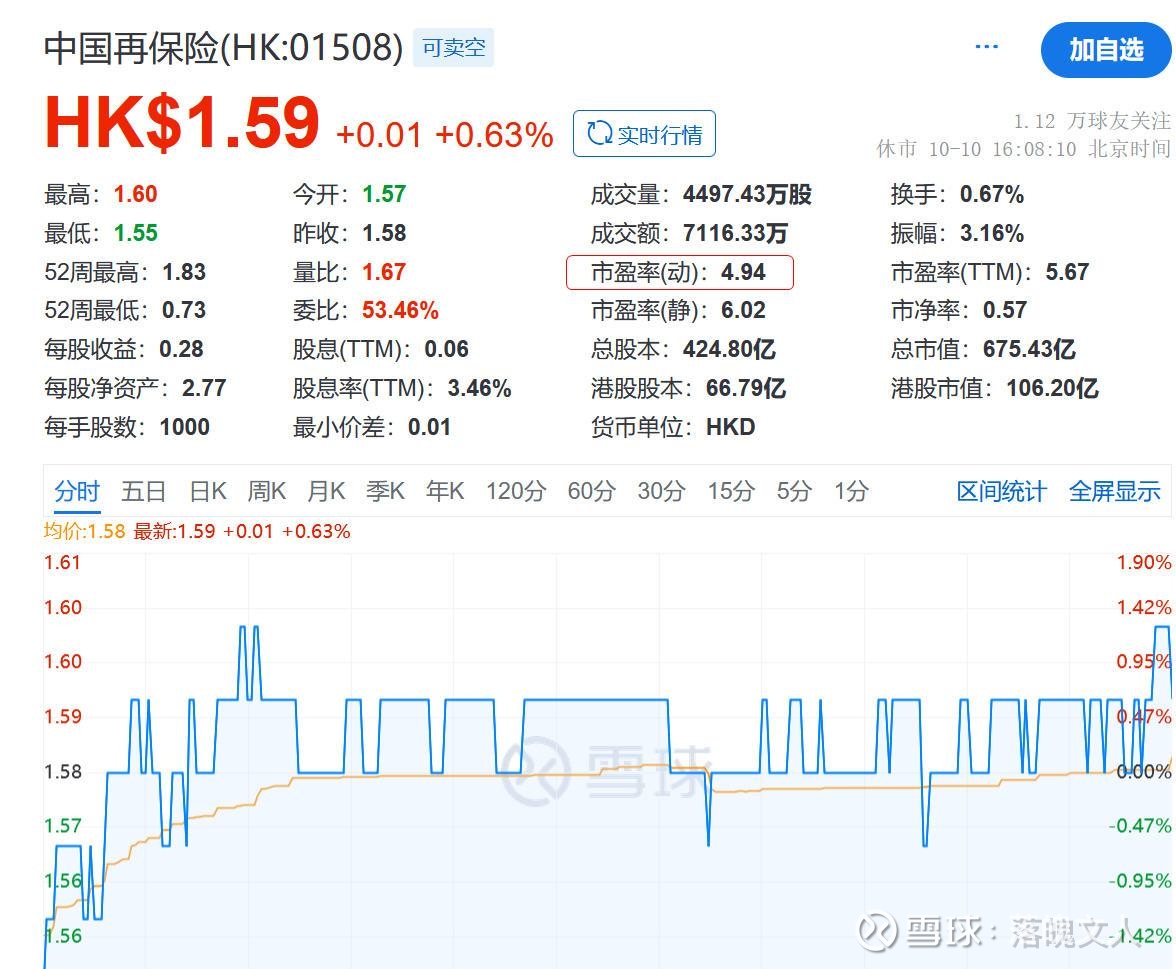Click the 52周最高 value 1.83

coord(184,272)
